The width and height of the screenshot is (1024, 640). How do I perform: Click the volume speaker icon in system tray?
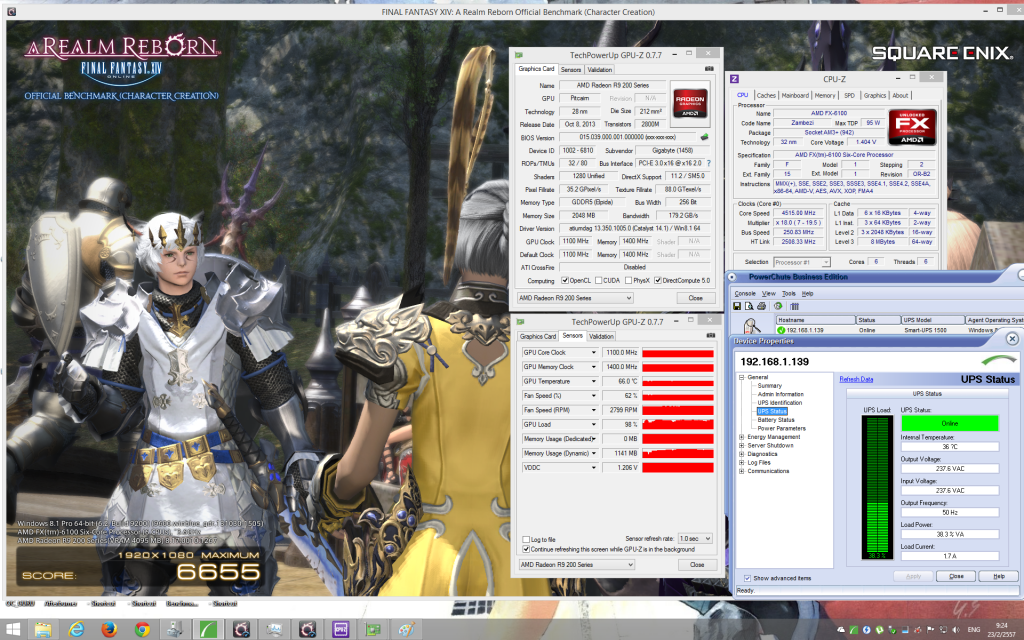point(955,630)
